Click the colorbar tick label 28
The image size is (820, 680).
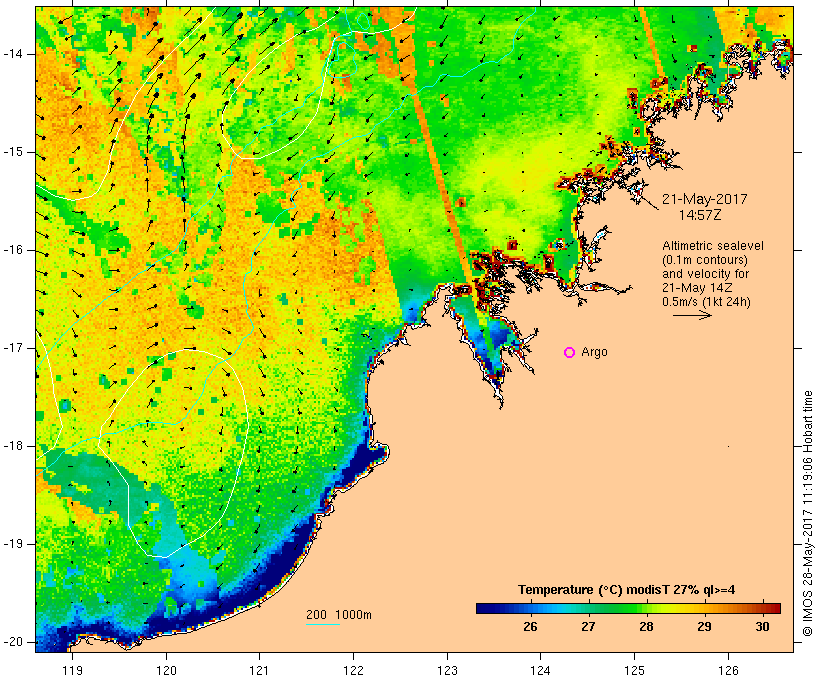pyautogui.click(x=646, y=626)
